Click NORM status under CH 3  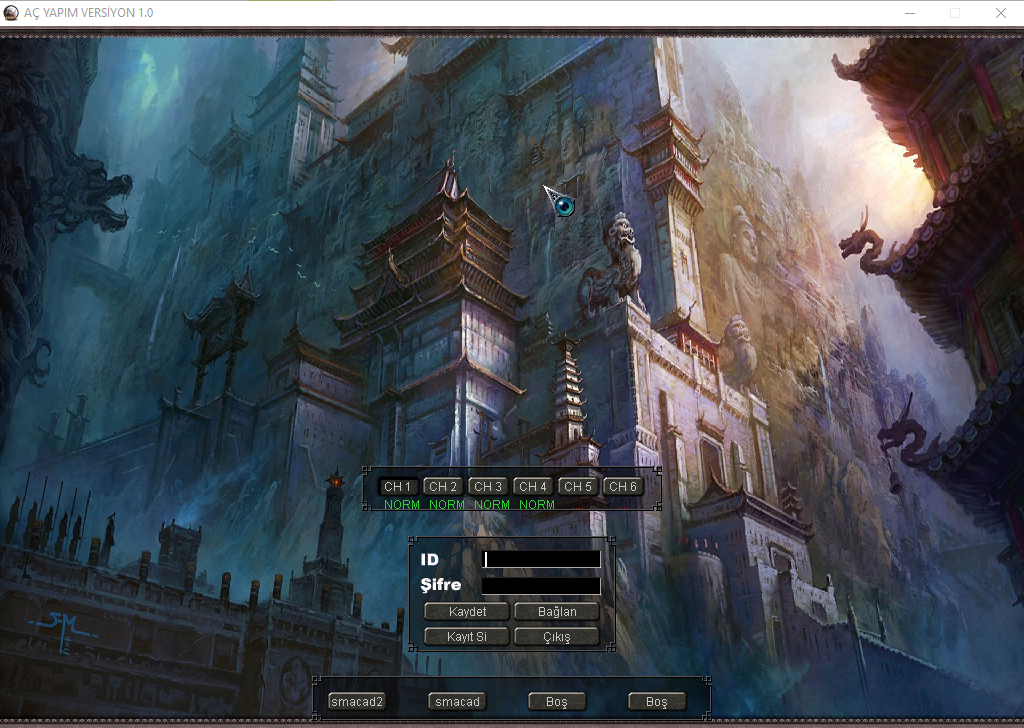(x=492, y=505)
